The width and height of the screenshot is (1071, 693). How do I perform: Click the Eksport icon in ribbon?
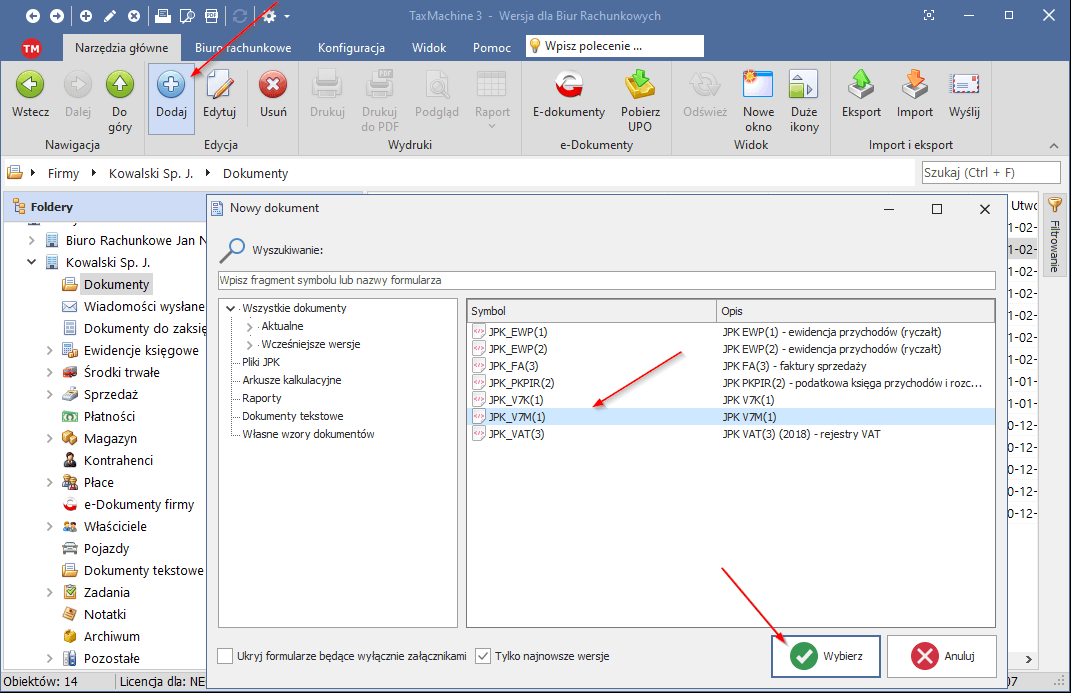(x=861, y=87)
